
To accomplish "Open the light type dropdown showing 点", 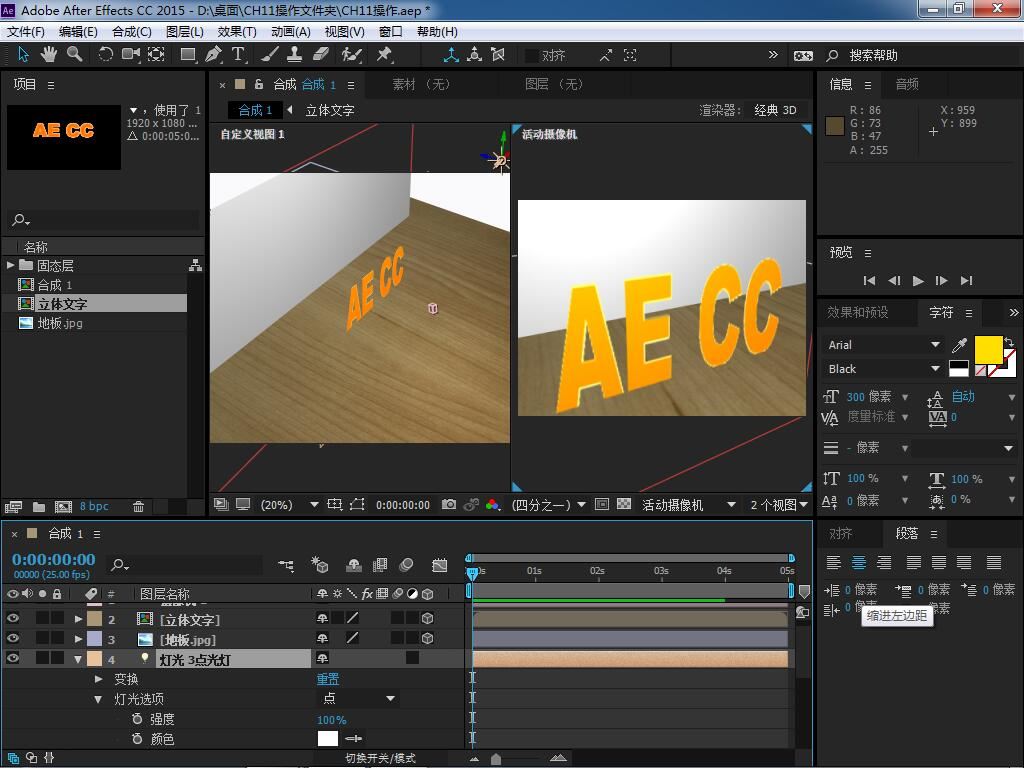I will 359,699.
